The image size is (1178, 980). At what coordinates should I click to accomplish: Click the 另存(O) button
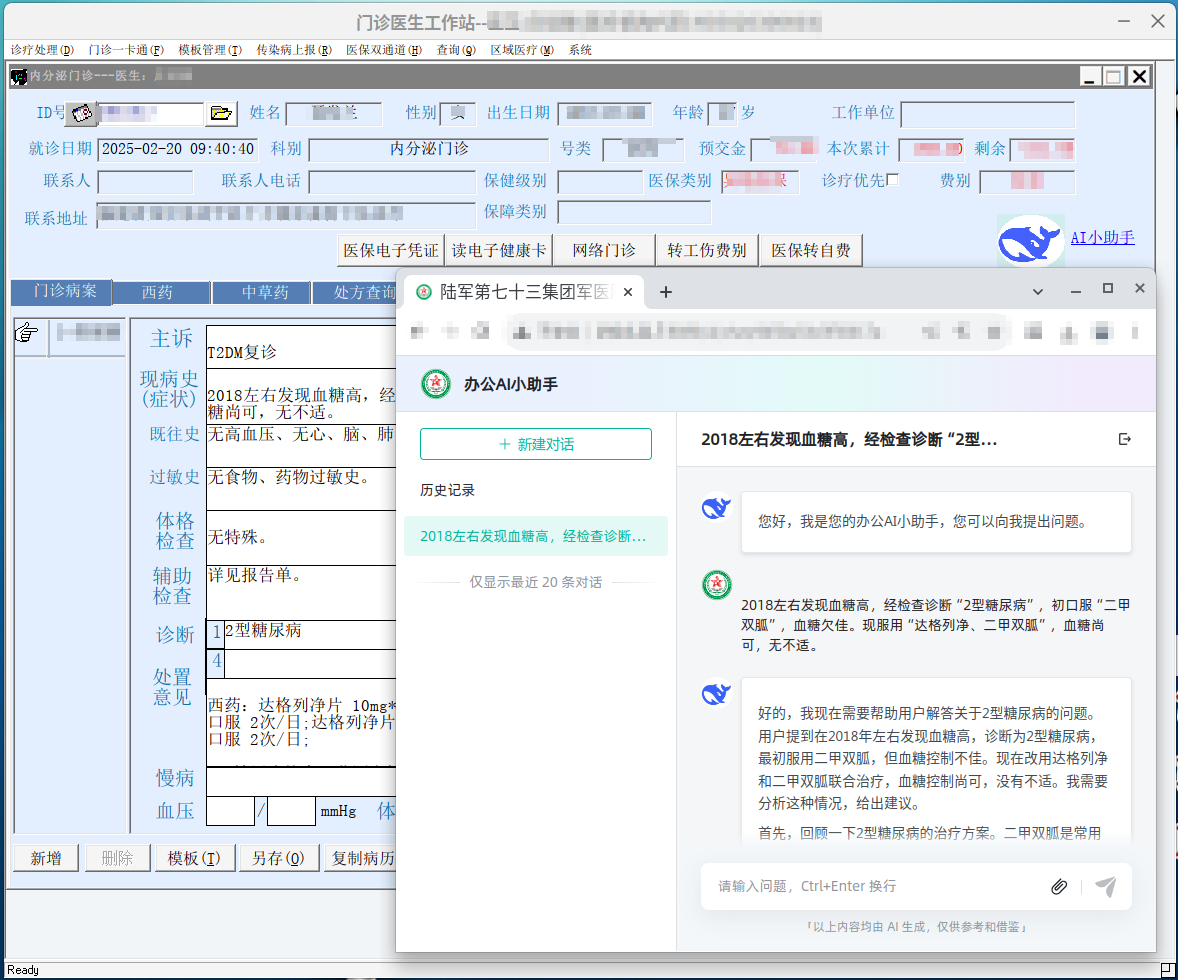pos(278,858)
